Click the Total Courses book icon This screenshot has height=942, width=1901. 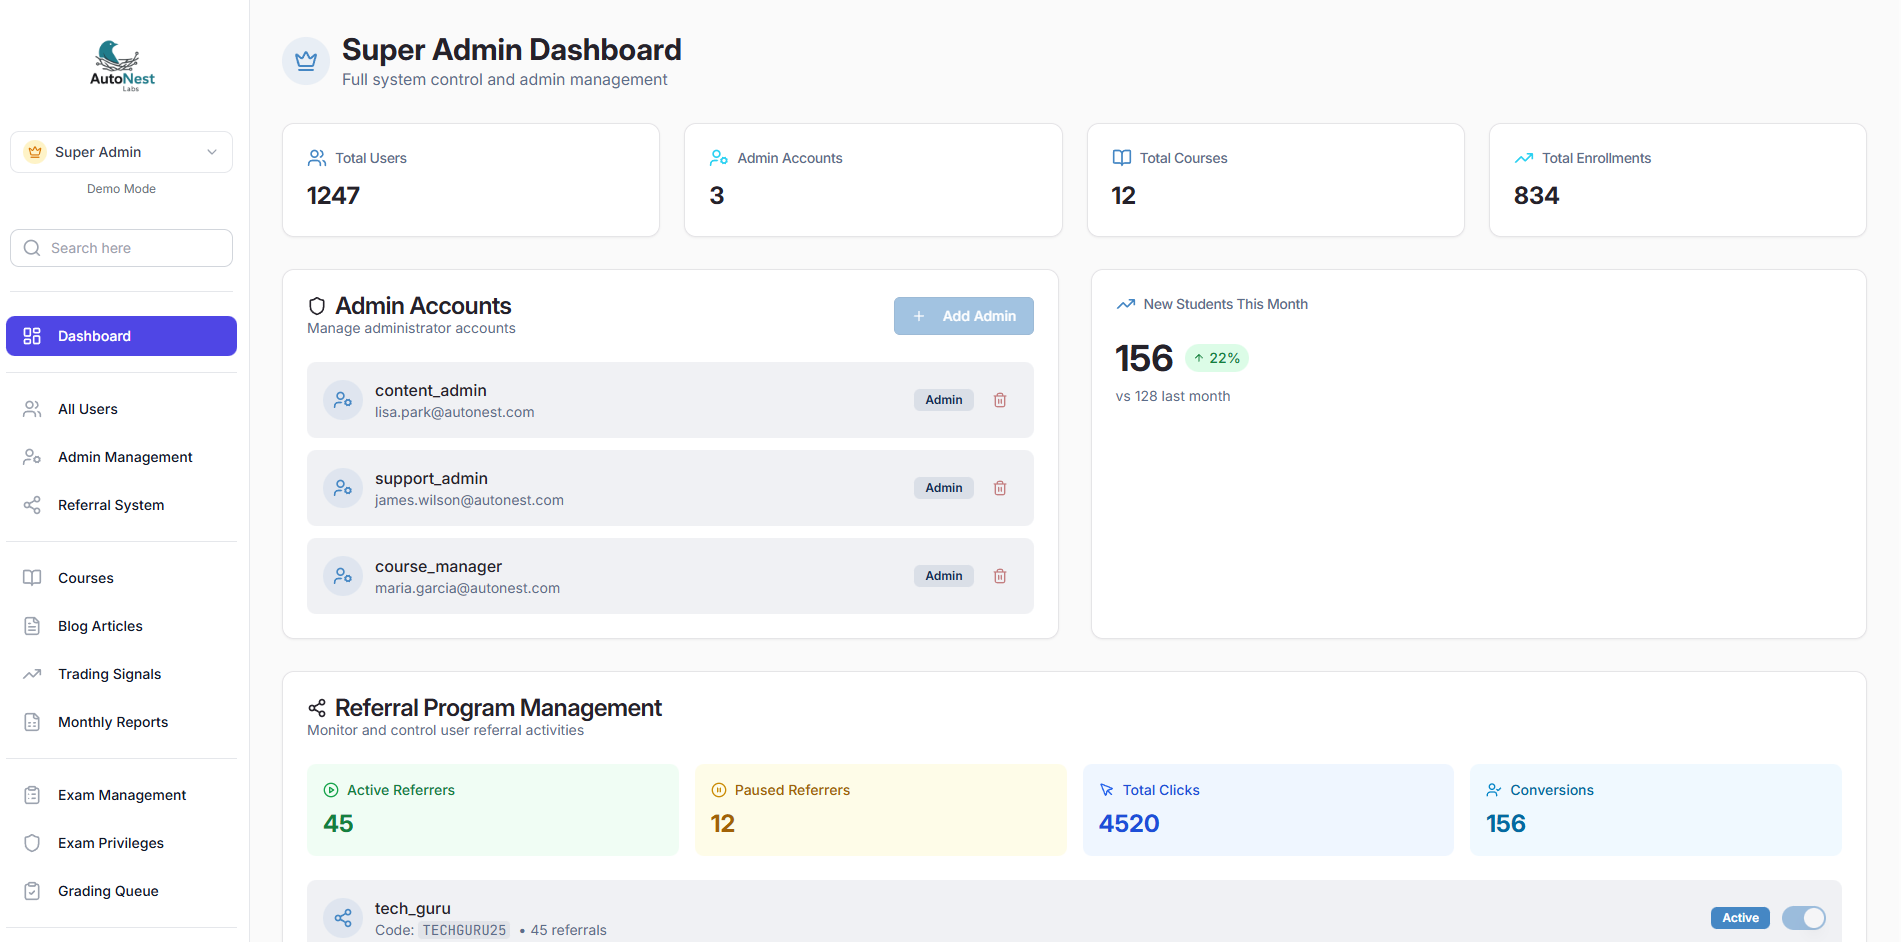(x=1122, y=158)
